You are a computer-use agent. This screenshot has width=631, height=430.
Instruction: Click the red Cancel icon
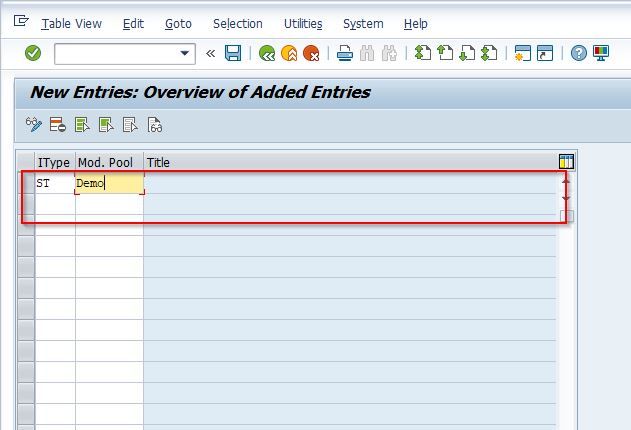coord(311,53)
